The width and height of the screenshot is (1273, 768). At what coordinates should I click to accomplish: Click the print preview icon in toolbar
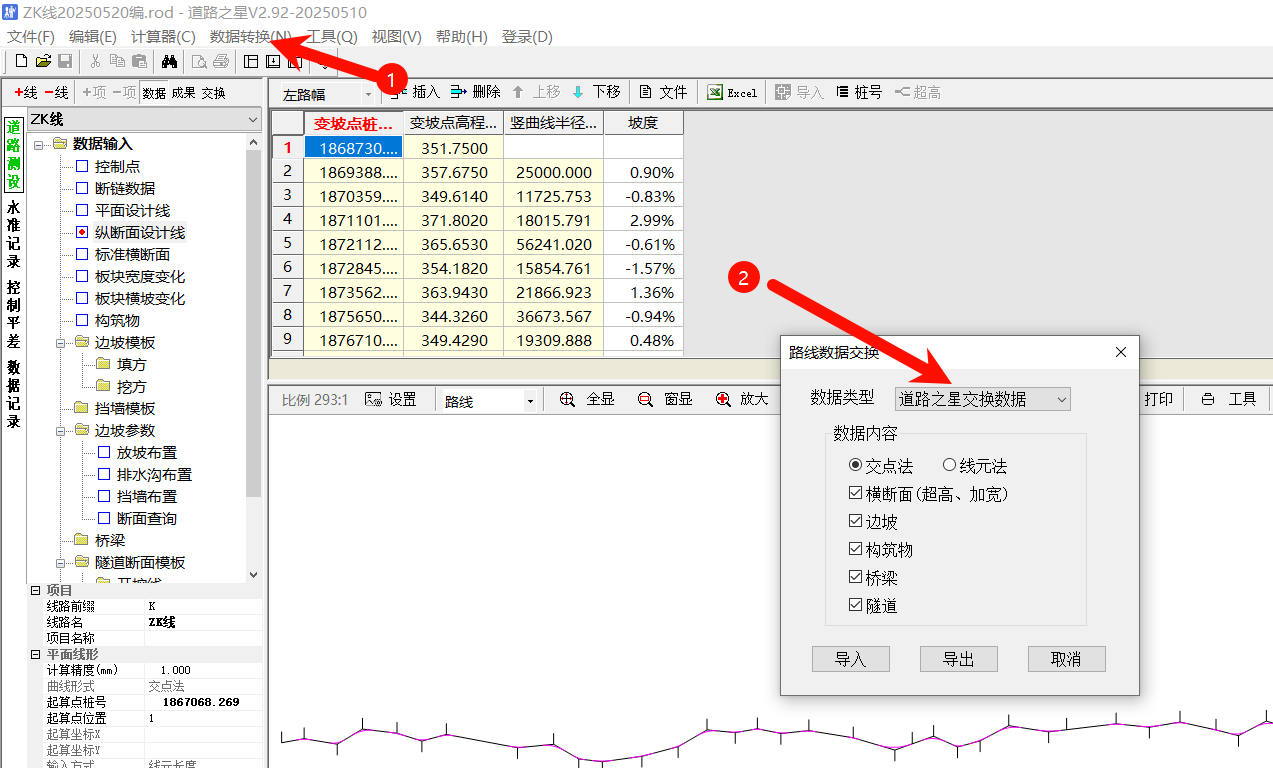point(198,62)
